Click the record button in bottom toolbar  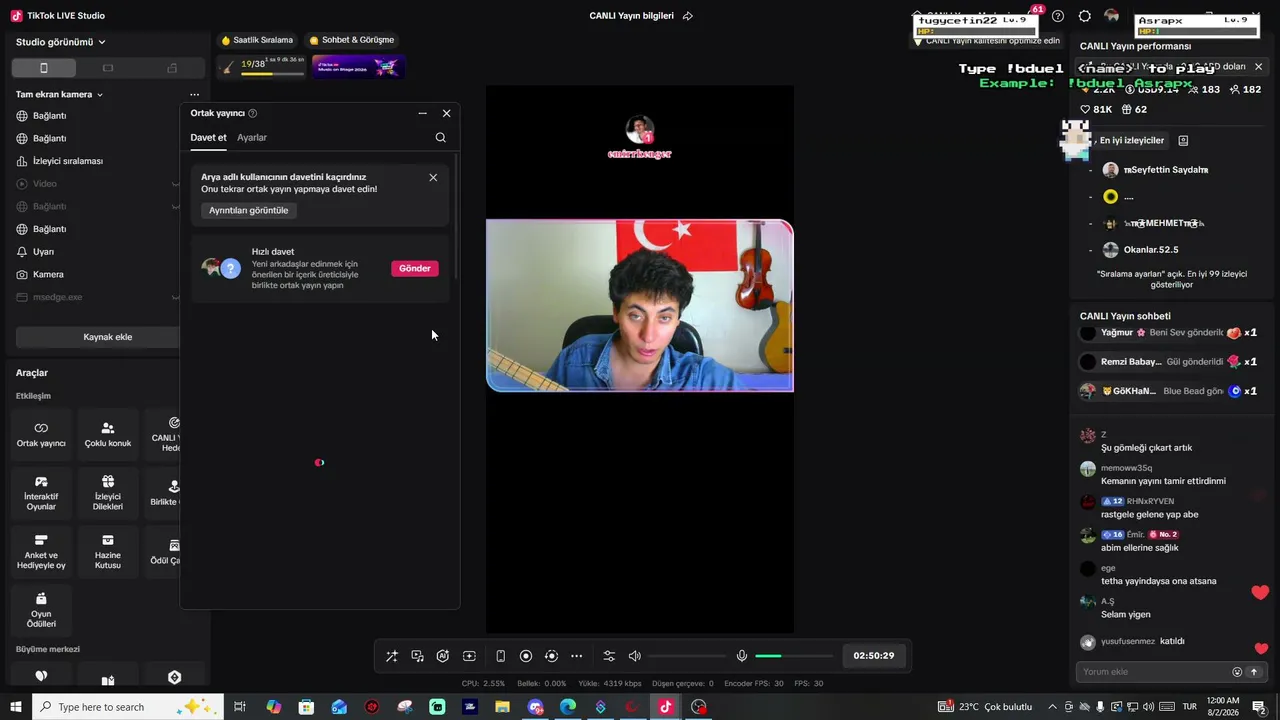[x=526, y=656]
